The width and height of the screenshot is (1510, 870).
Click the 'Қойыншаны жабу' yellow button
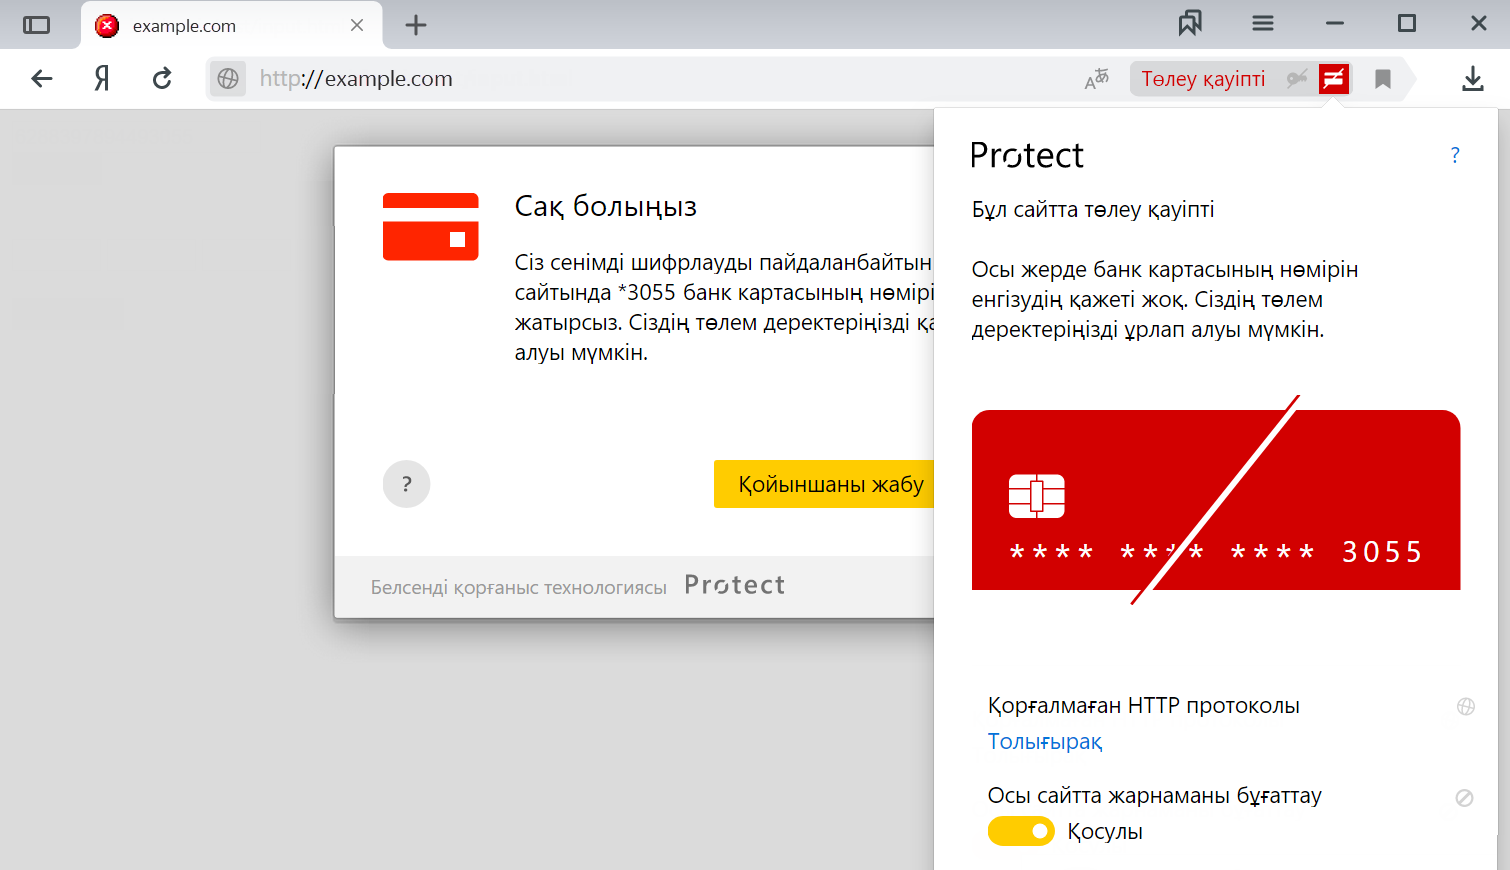pyautogui.click(x=824, y=484)
